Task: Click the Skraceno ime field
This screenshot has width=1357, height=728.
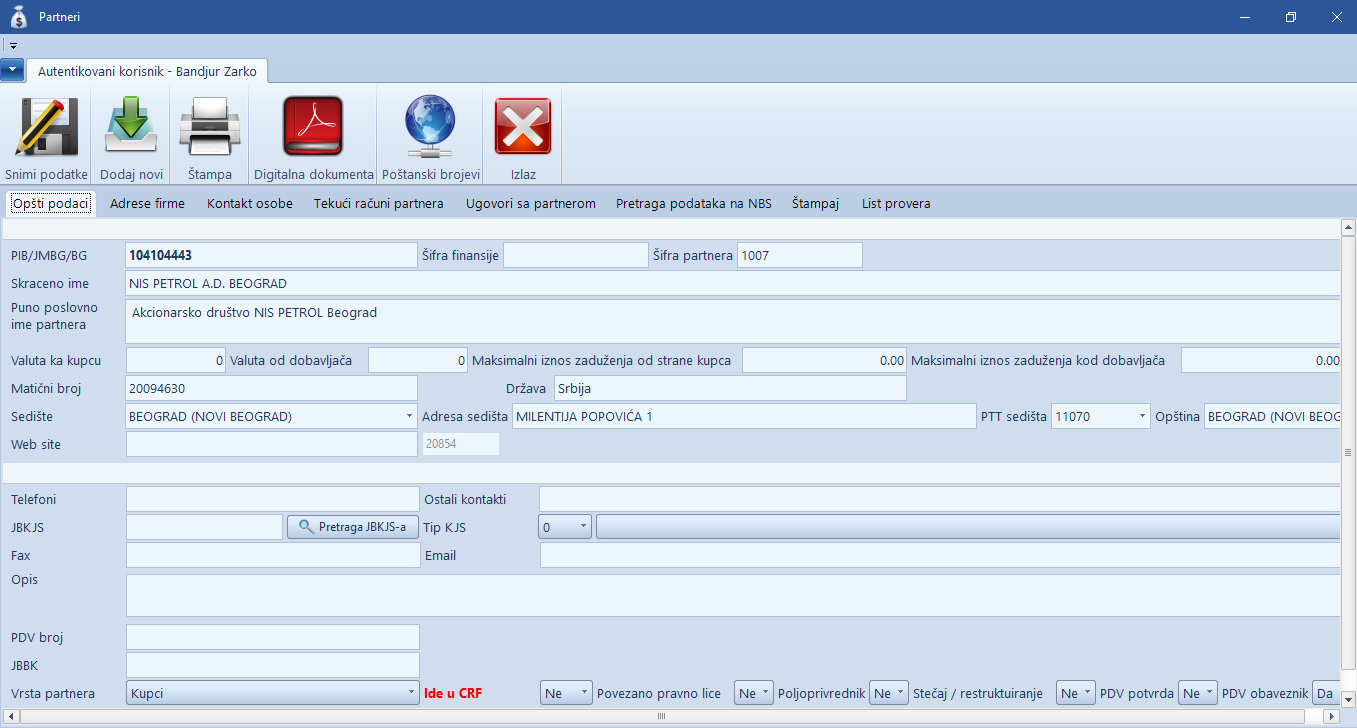Action: pyautogui.click(x=733, y=283)
